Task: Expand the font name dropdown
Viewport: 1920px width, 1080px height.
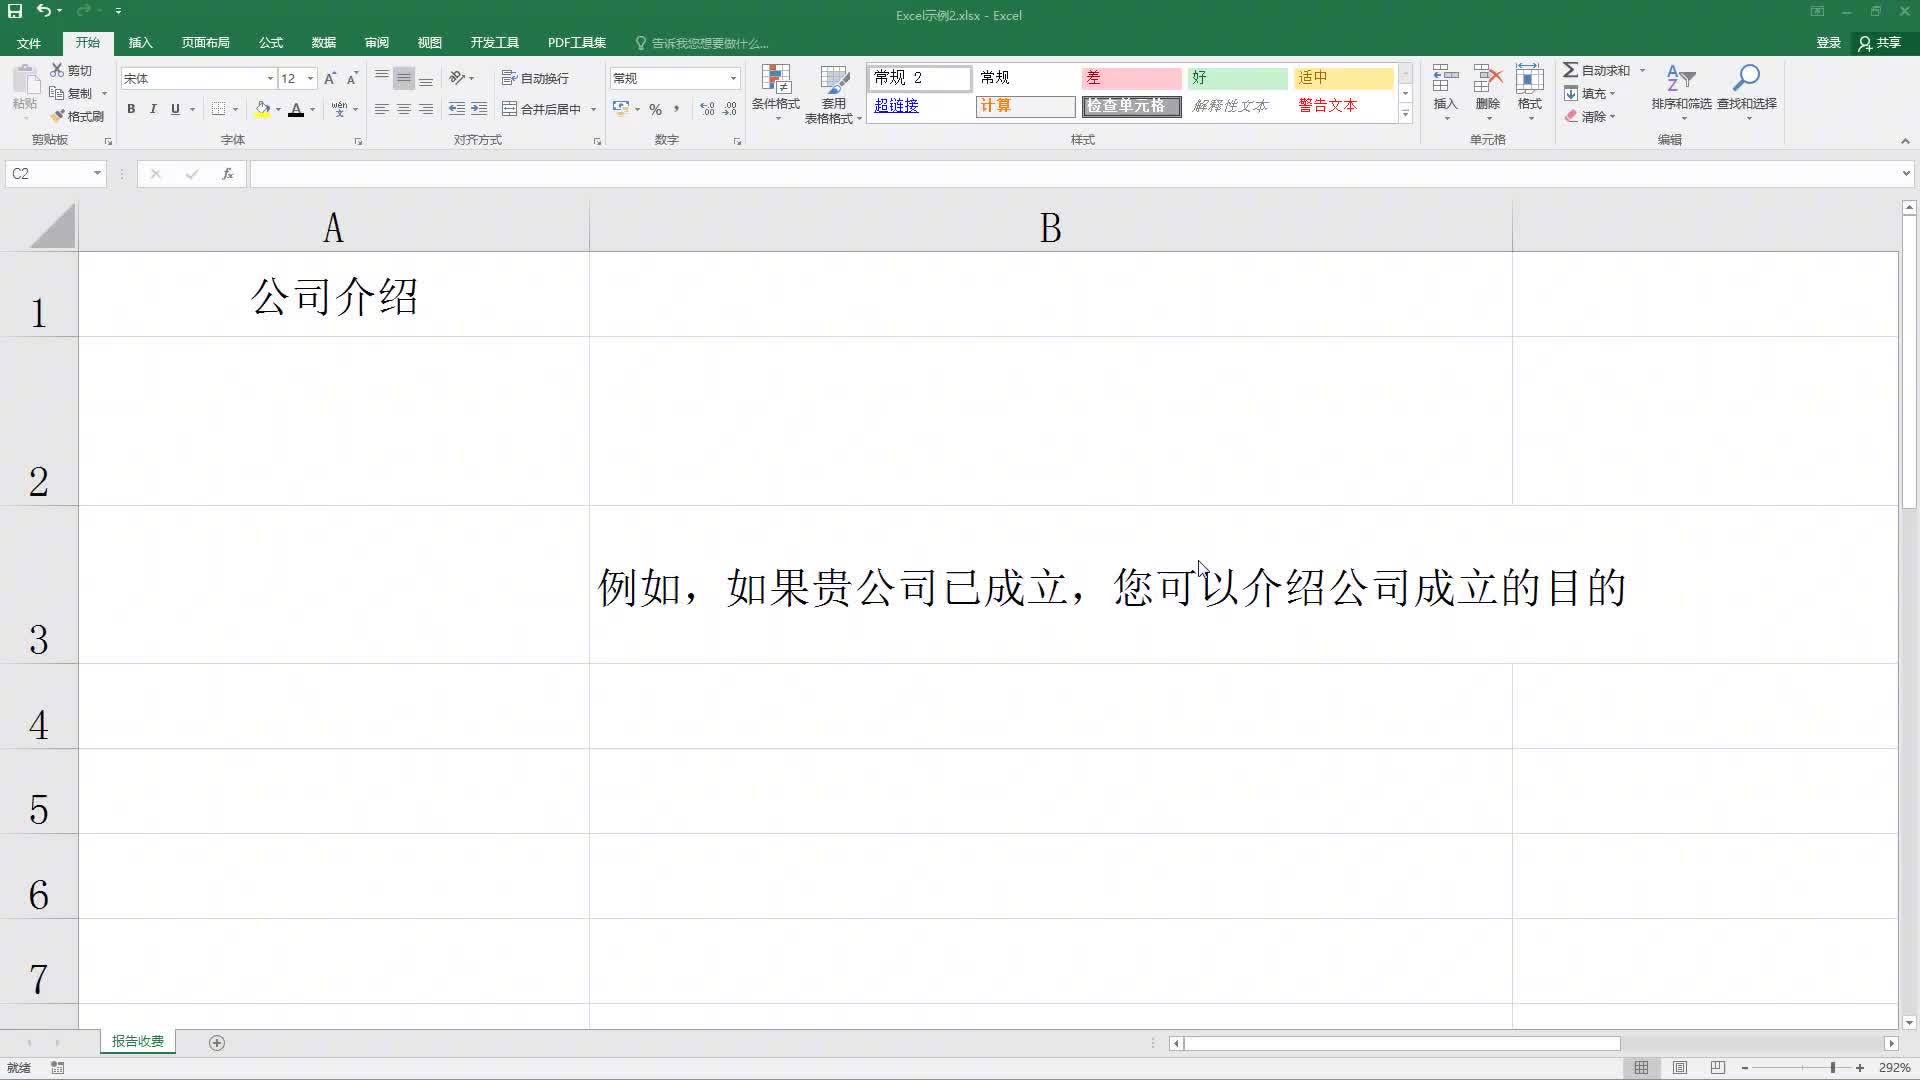Action: coord(269,78)
